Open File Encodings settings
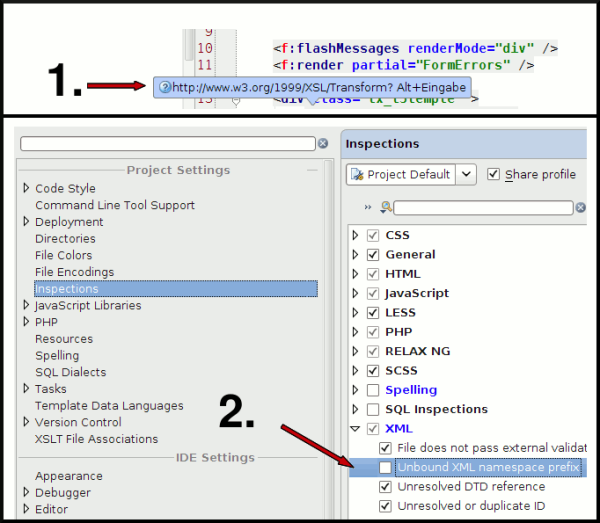This screenshot has width=600, height=523. click(x=75, y=272)
